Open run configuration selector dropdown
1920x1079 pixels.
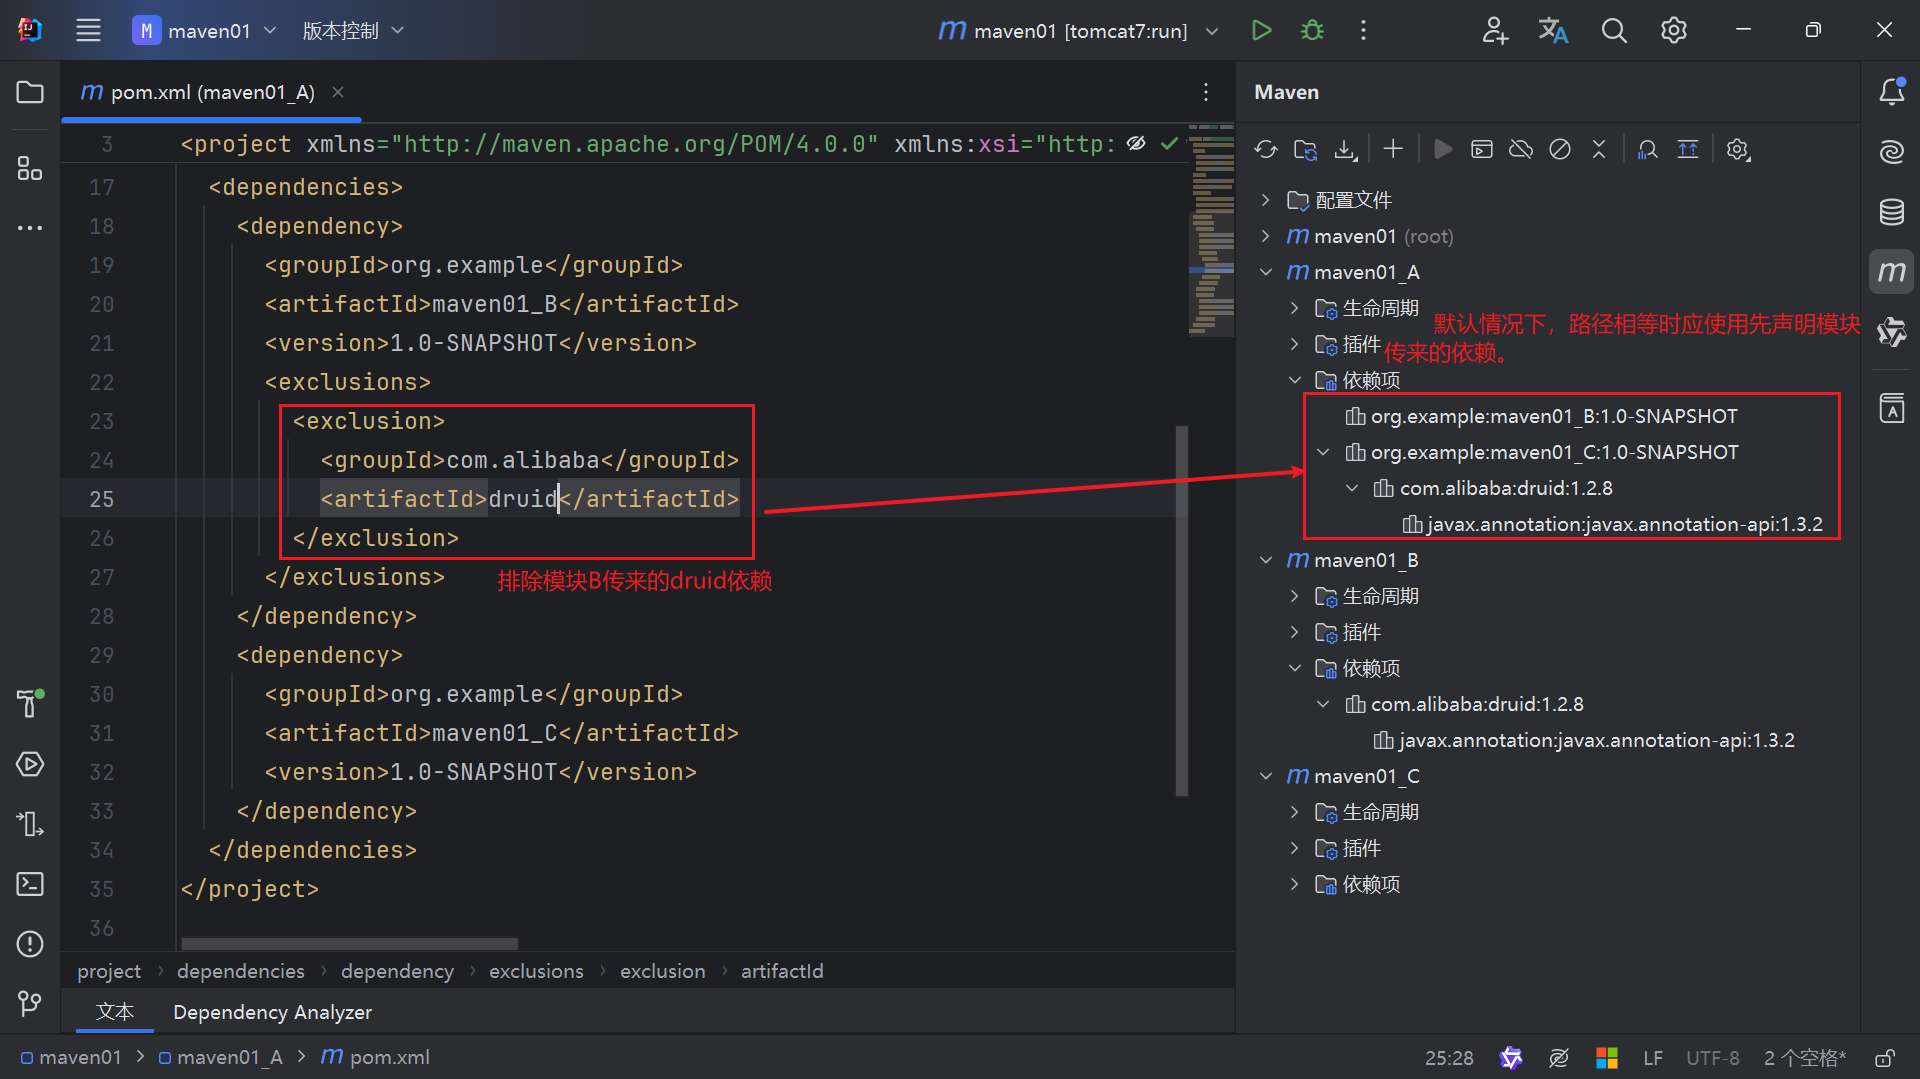pyautogui.click(x=1078, y=30)
